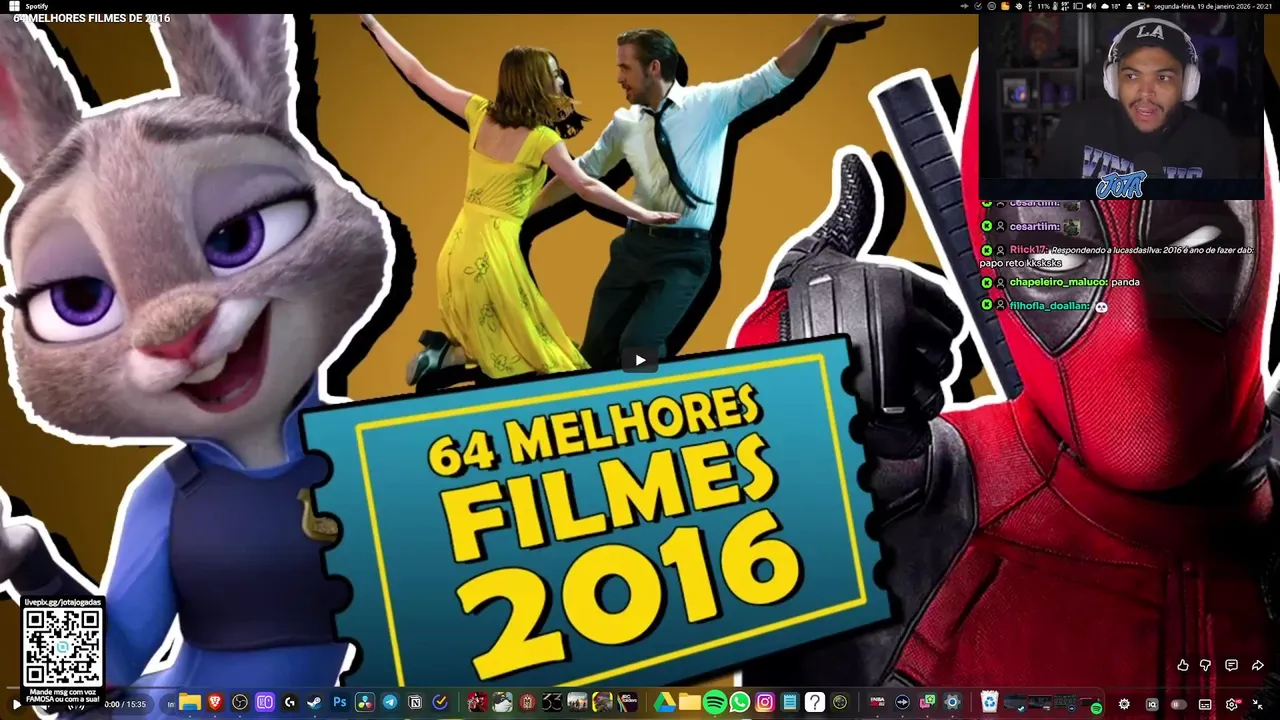Like the video with thumbs up icon
The width and height of the screenshot is (1280, 720).
point(1183,665)
